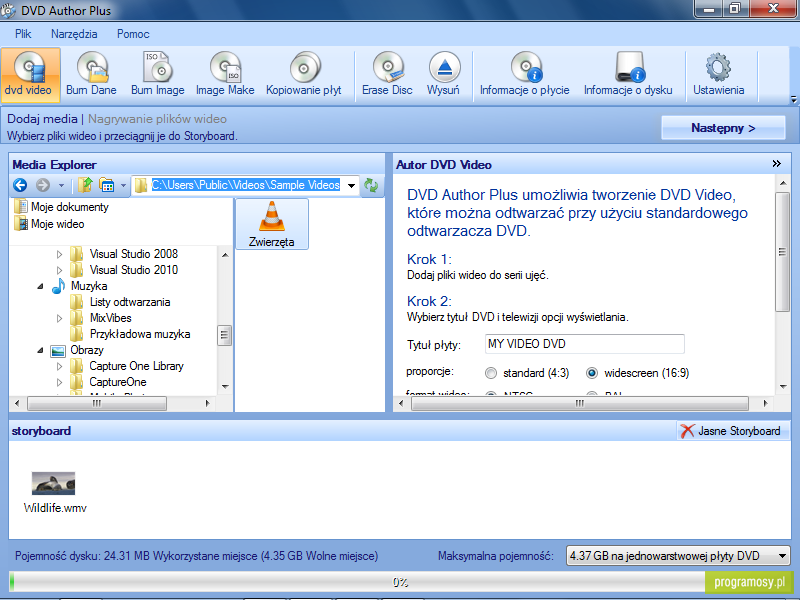The height and width of the screenshot is (600, 800).
Task: Open the navigation history dropdown arrow
Action: point(61,185)
